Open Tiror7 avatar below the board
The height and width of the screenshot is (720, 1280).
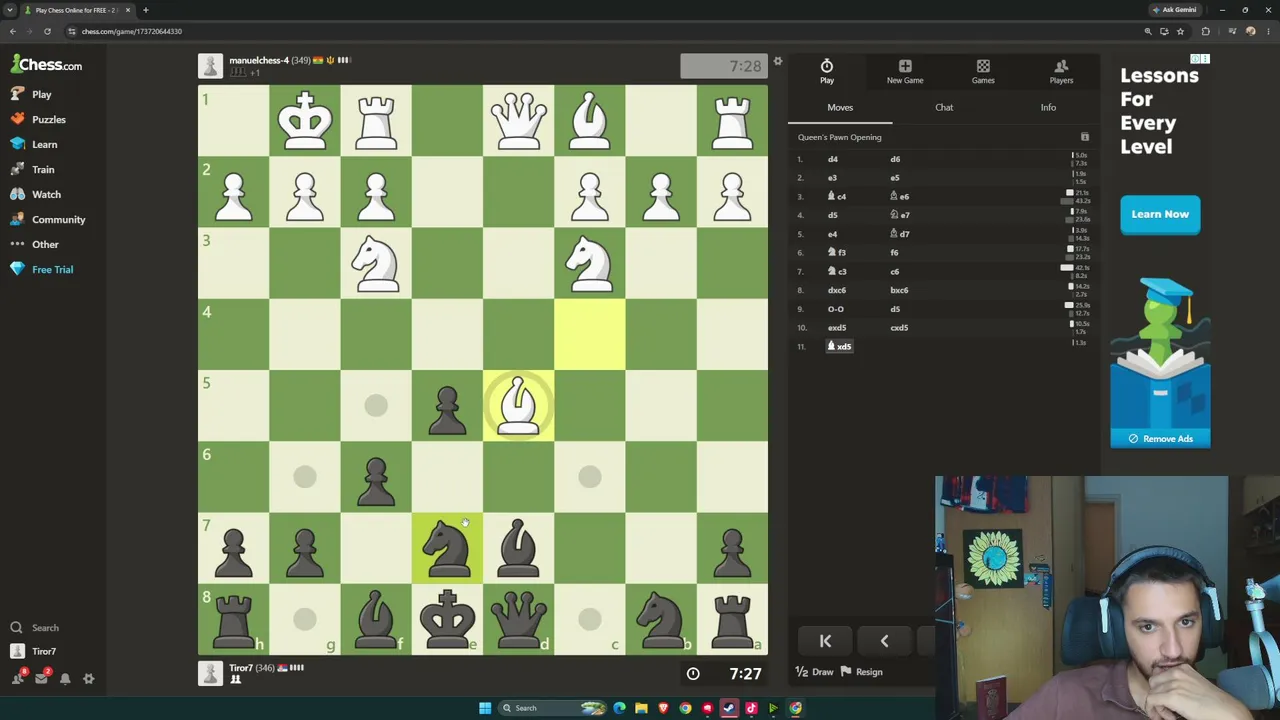pyautogui.click(x=210, y=674)
